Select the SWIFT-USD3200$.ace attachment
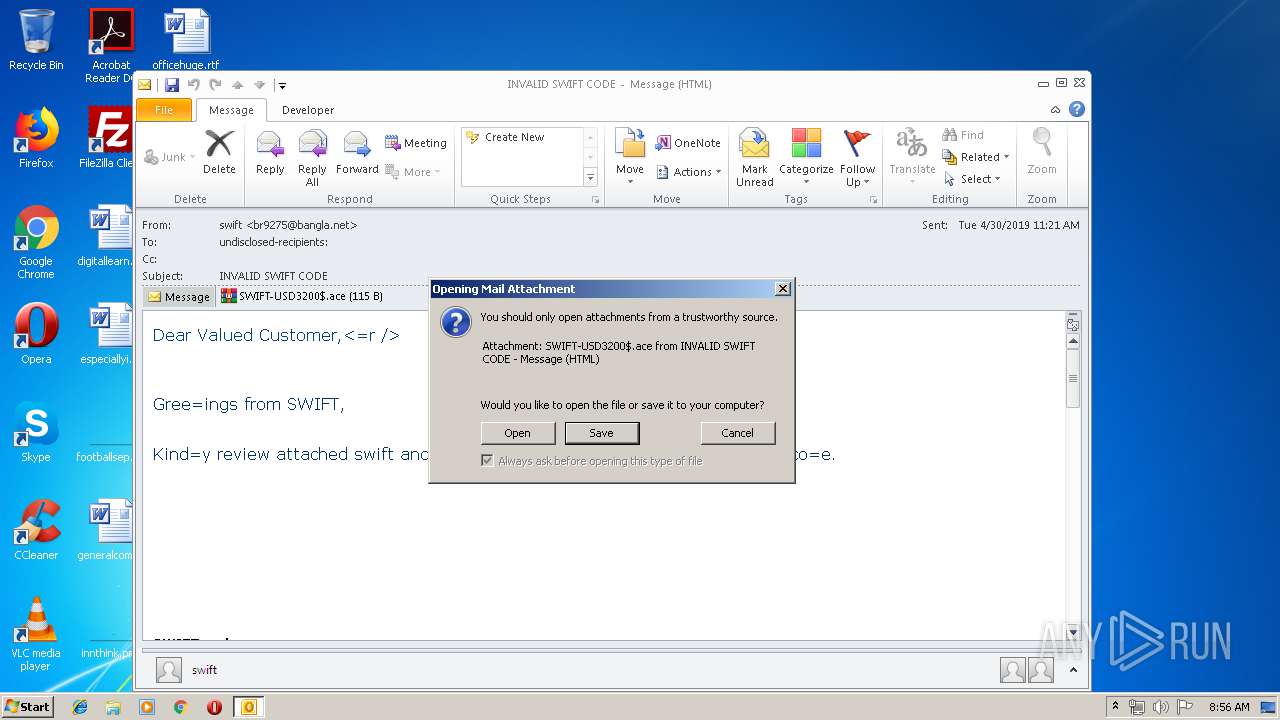 coord(302,296)
